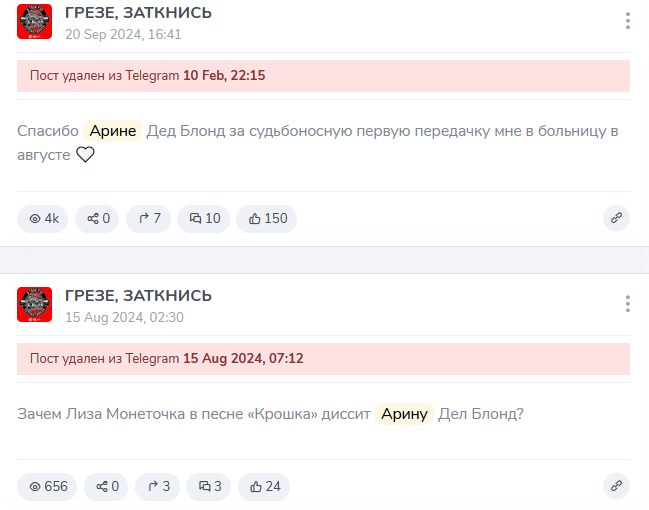Open comments counter showing 3
The width and height of the screenshot is (649, 510).
click(209, 486)
